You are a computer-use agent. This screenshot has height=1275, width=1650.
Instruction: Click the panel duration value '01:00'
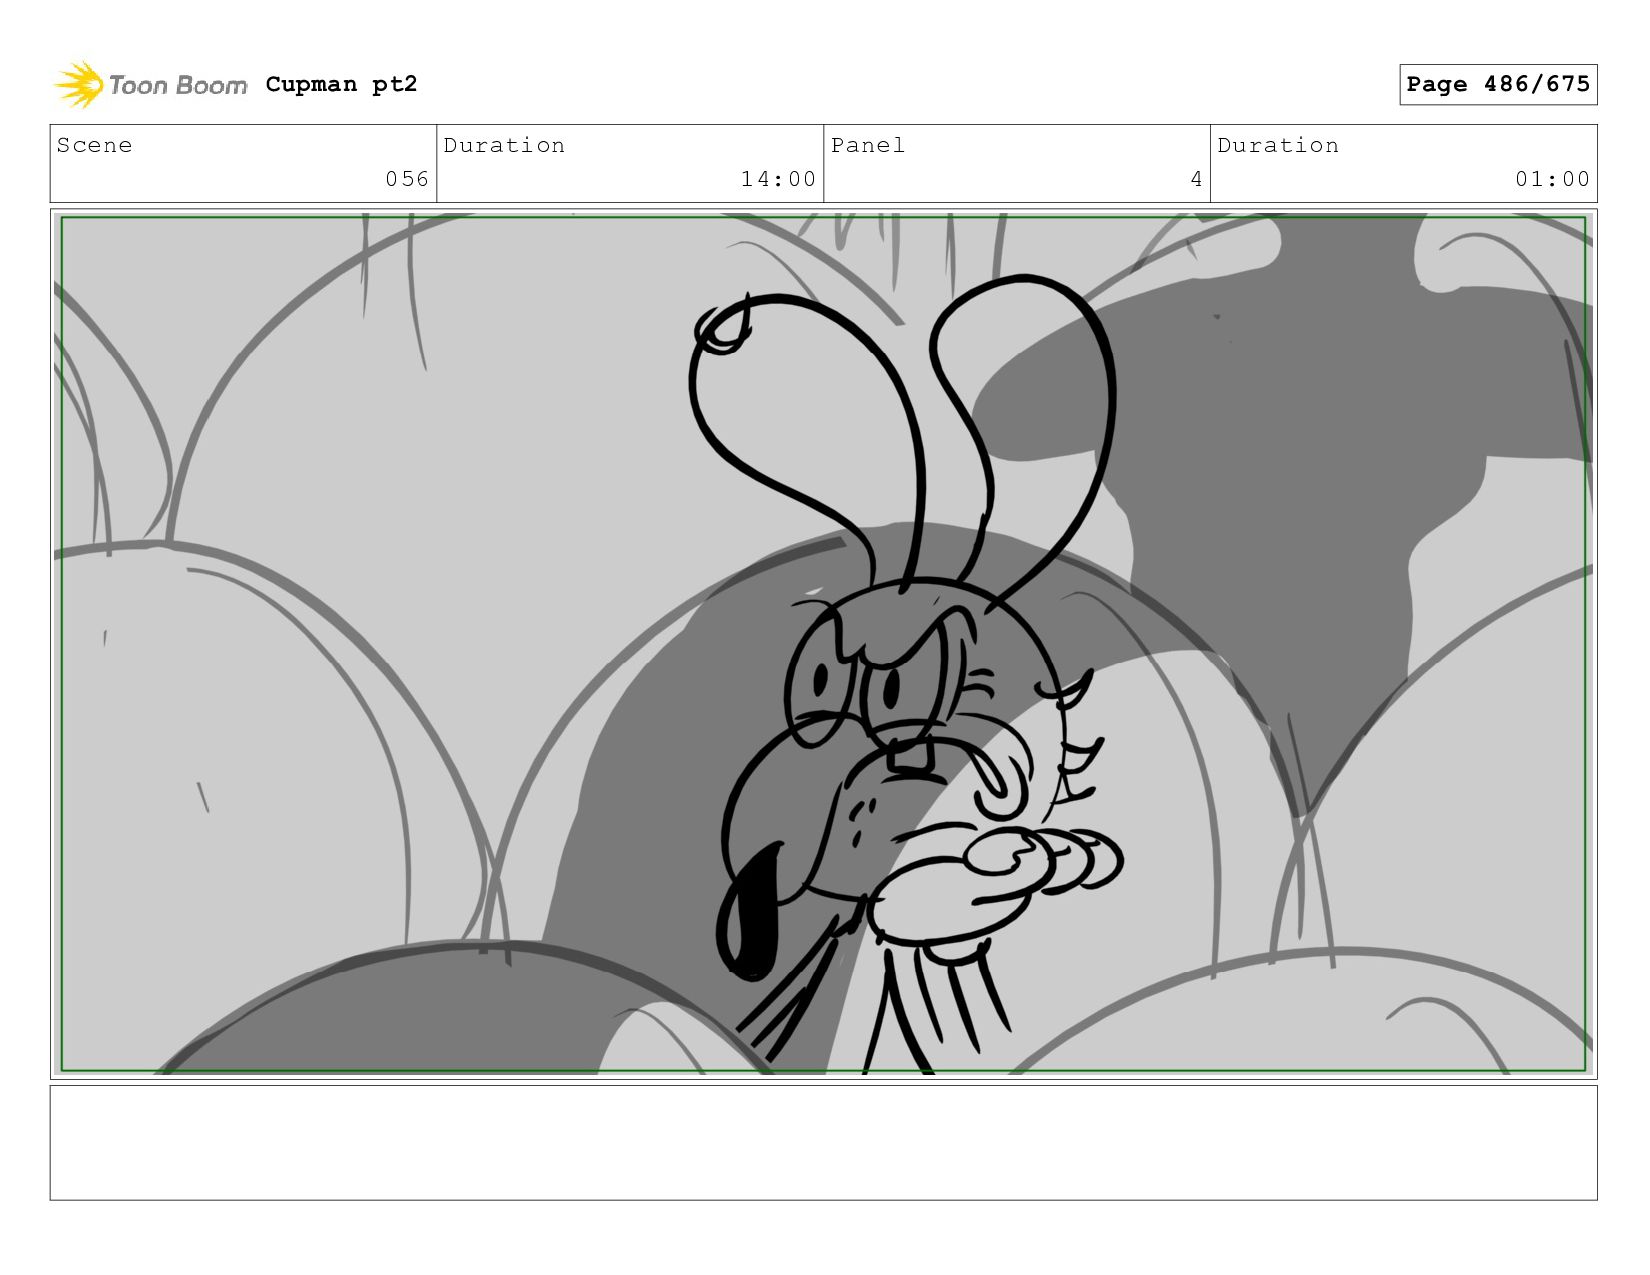pos(1552,179)
